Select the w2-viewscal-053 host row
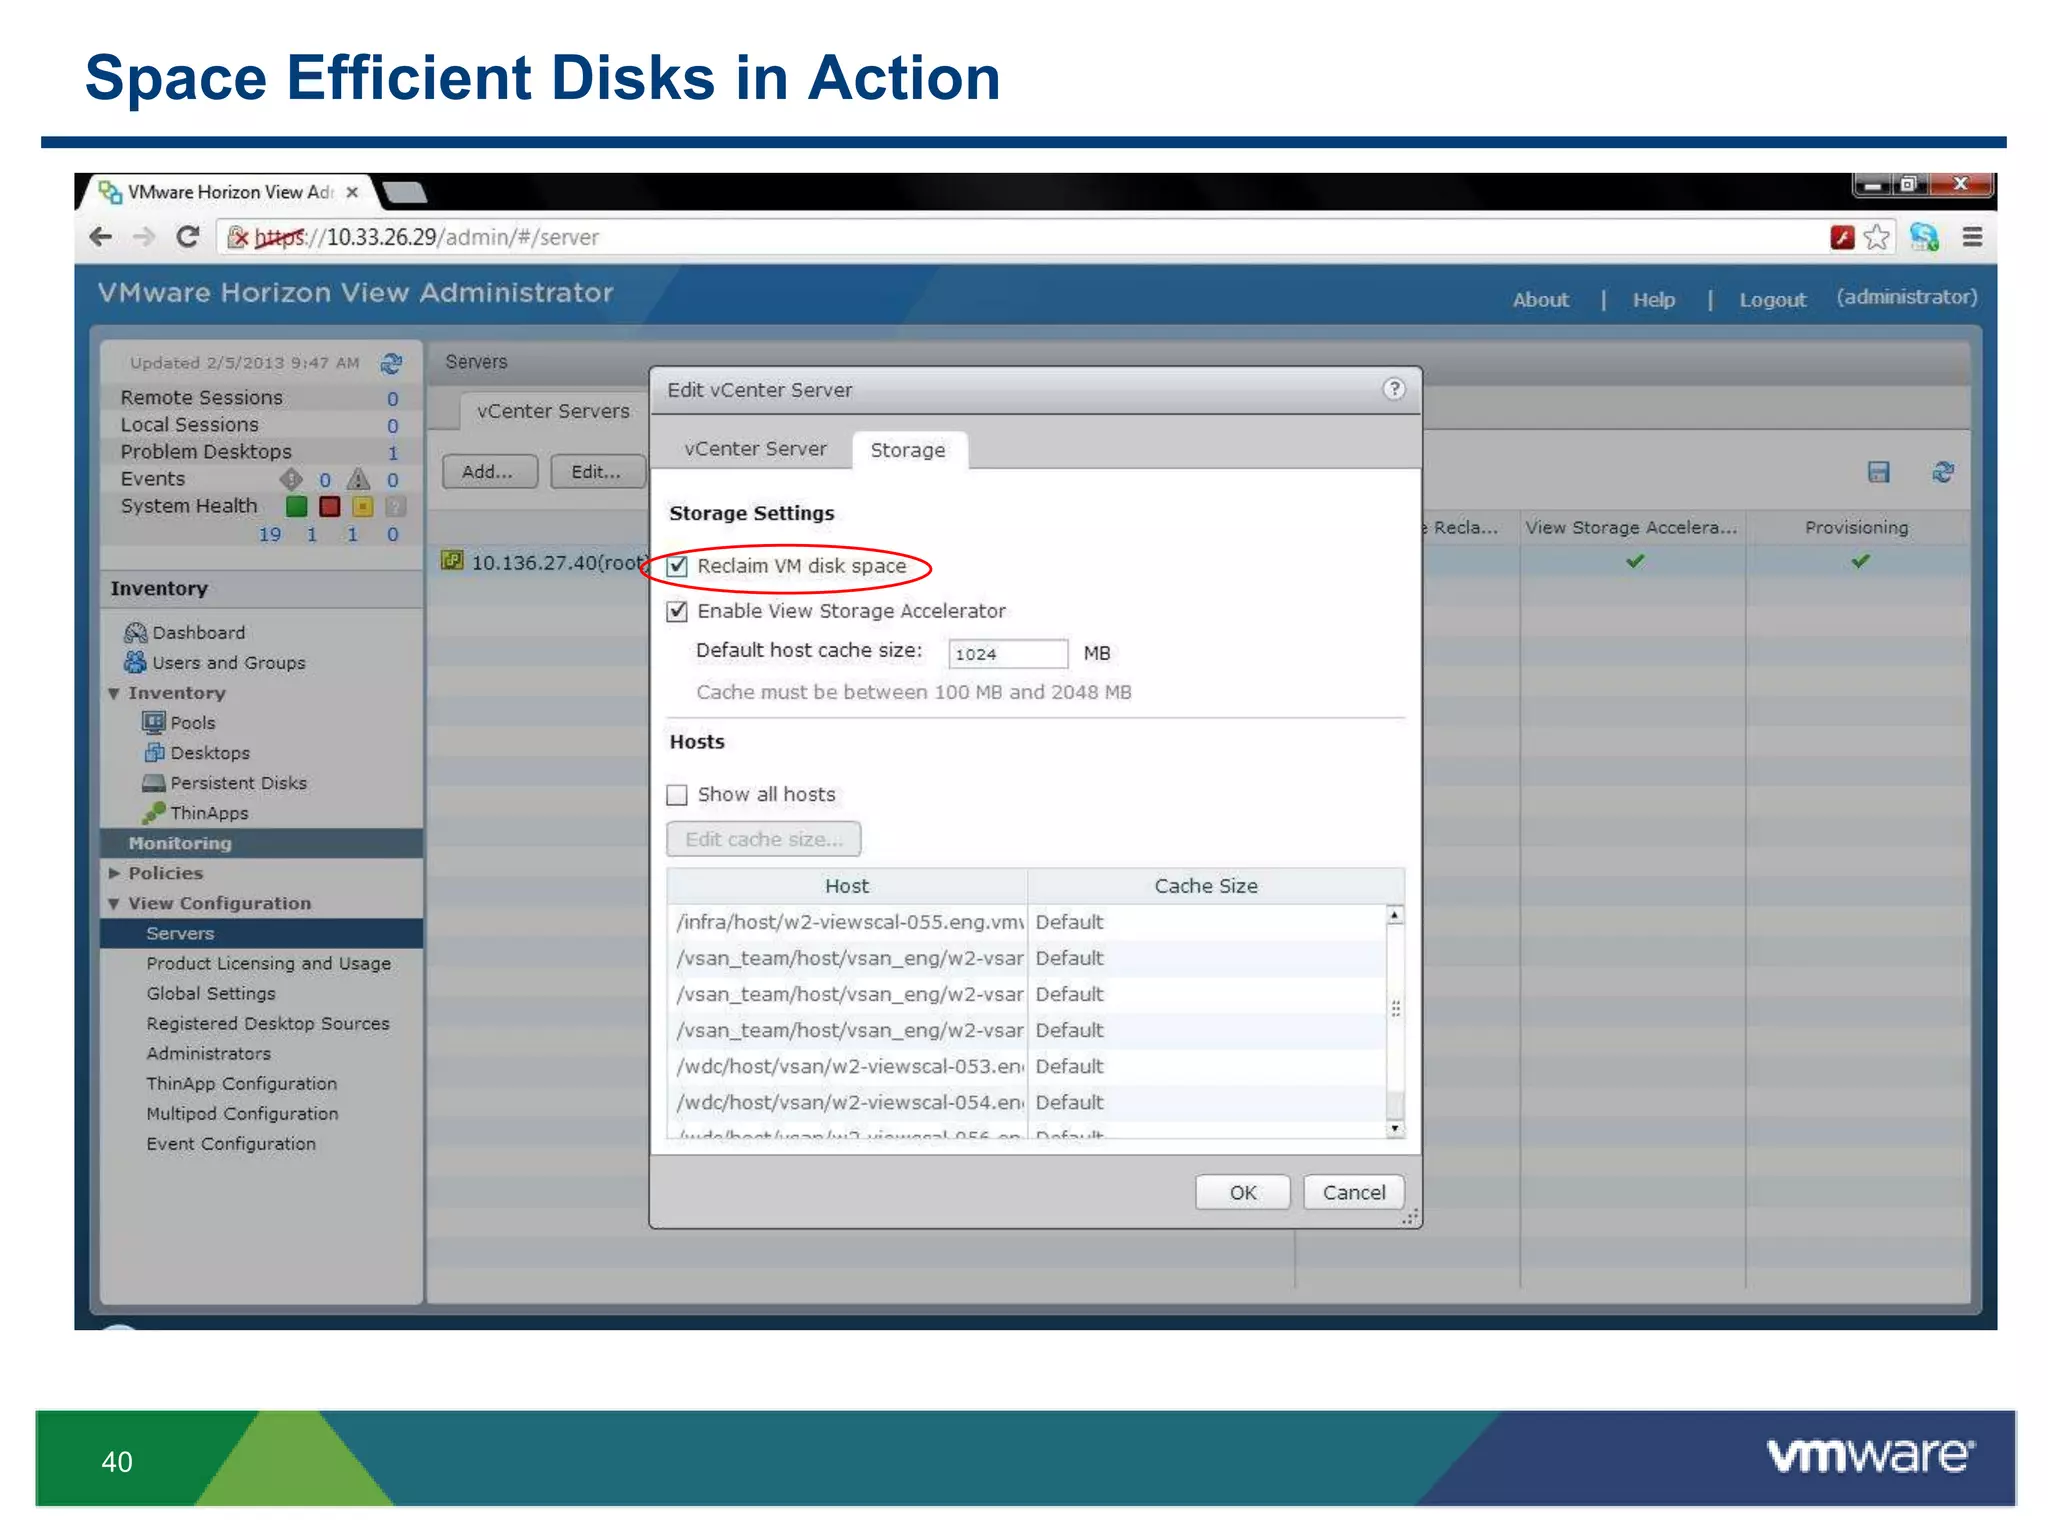Image resolution: width=2048 pixels, height=1536 pixels. coord(1027,1066)
